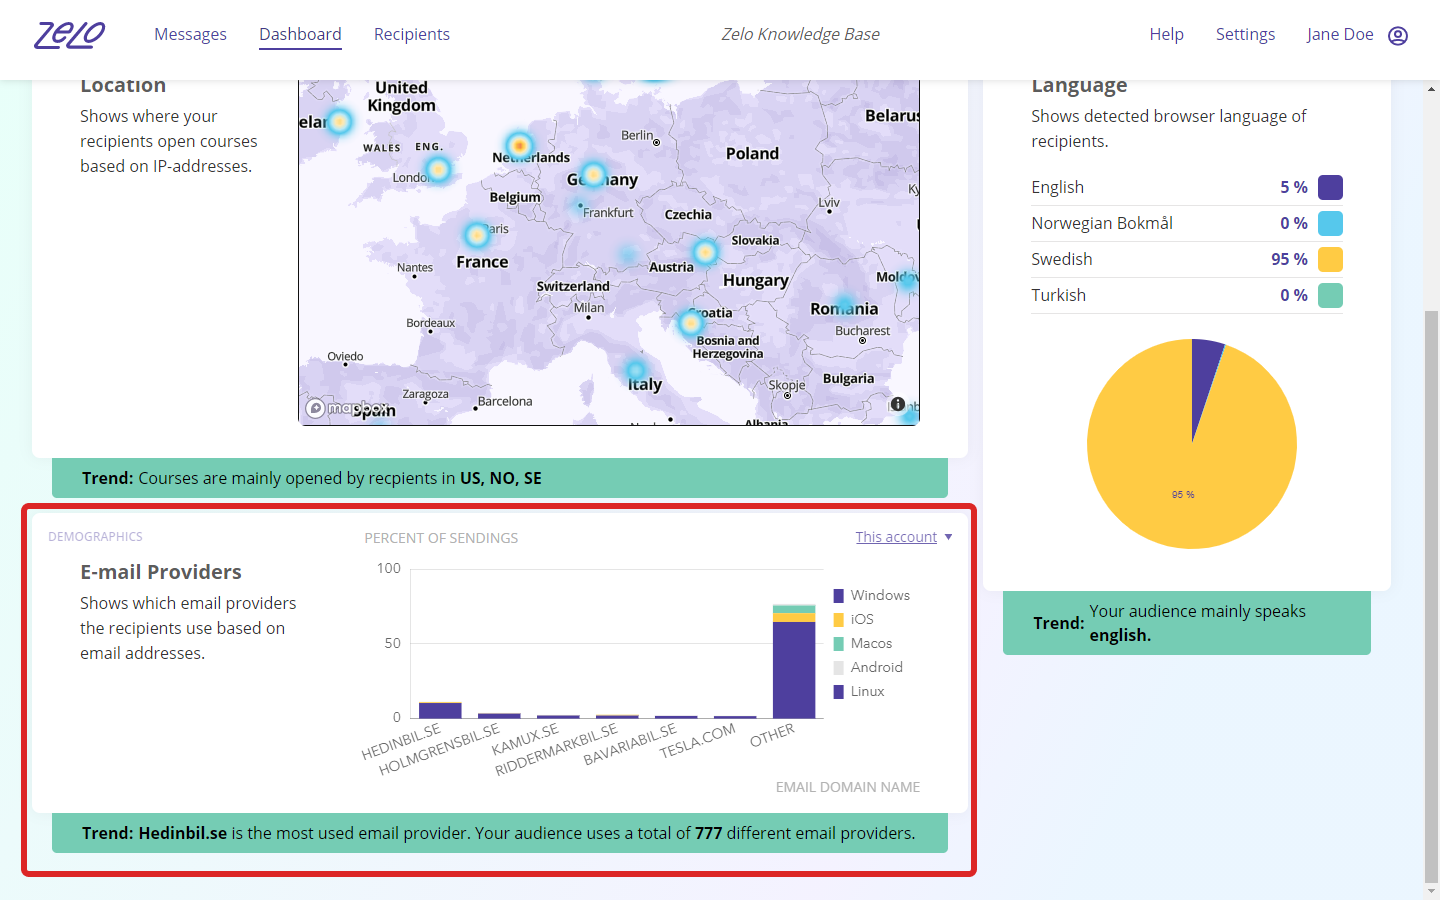Toggle Android legend entry in chart
Screen dimensions: 1440x900
pos(868,667)
